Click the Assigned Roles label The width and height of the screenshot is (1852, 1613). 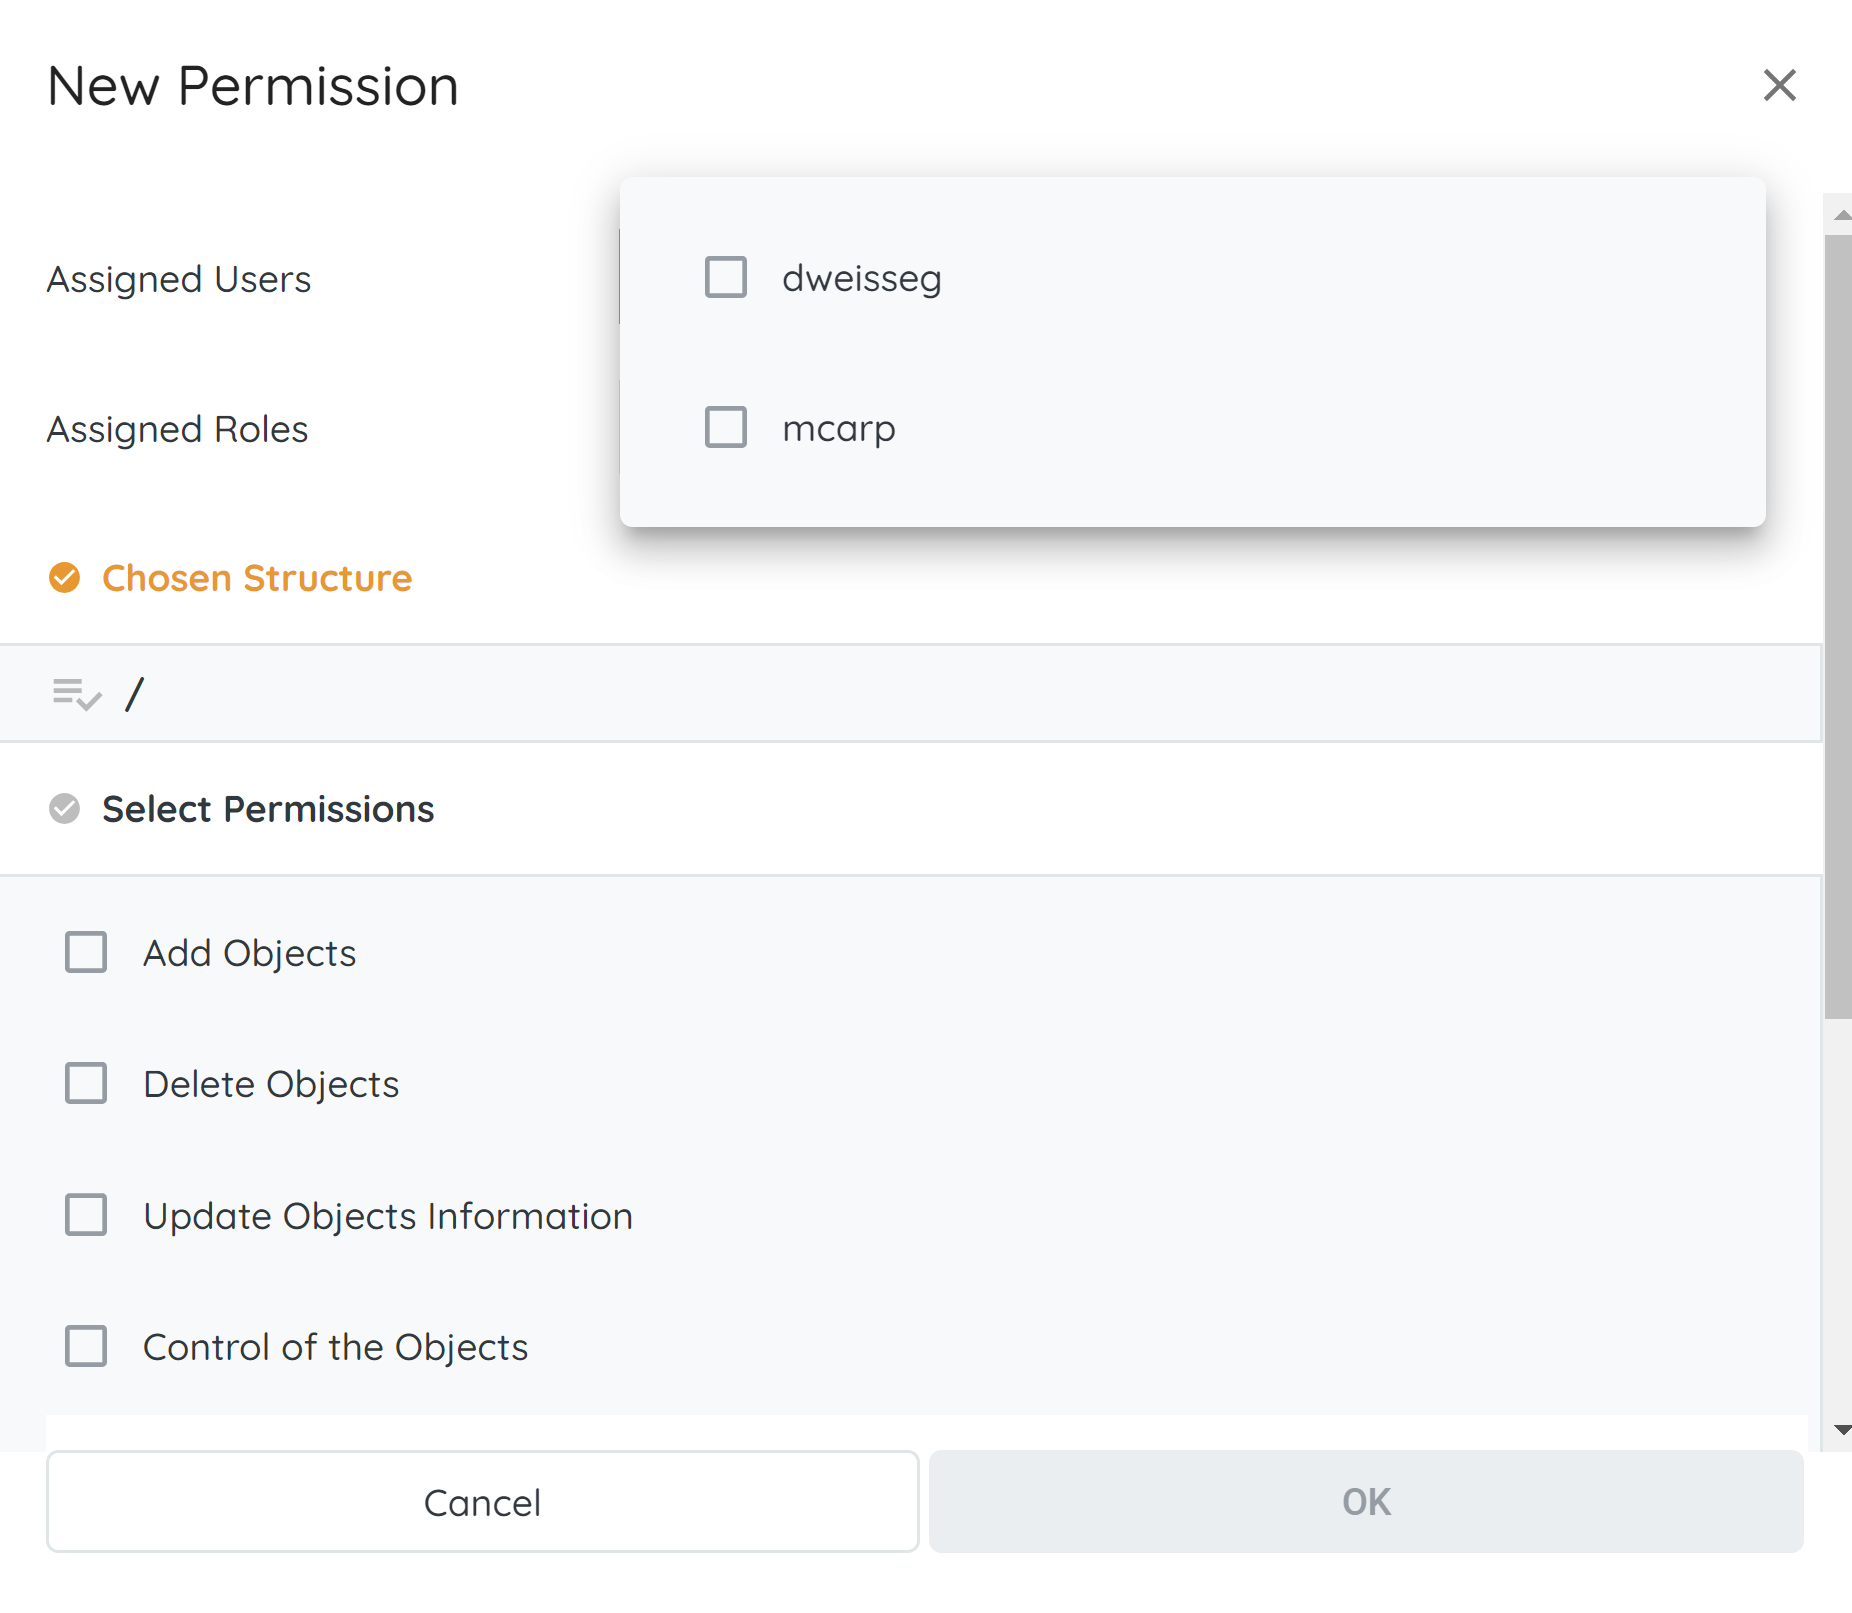coord(177,429)
